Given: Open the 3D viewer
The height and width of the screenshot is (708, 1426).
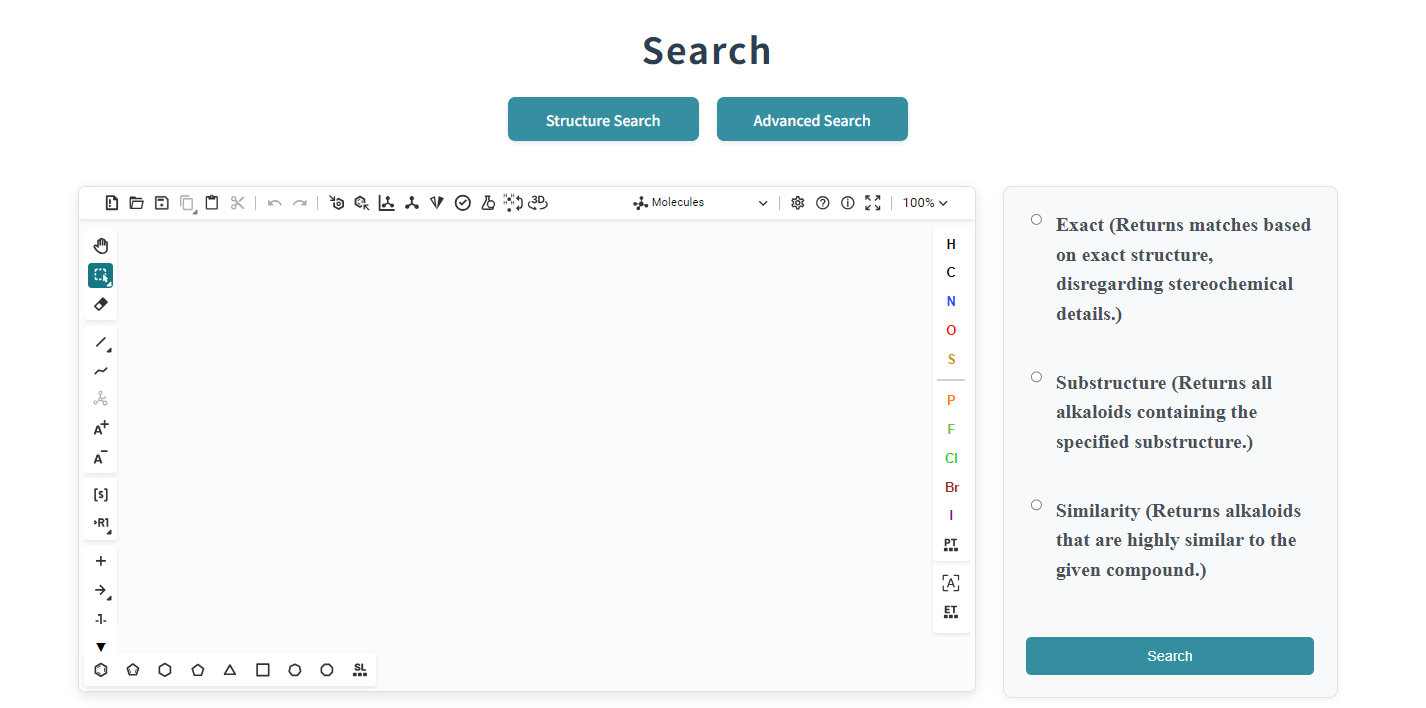Looking at the screenshot, I should click(538, 203).
